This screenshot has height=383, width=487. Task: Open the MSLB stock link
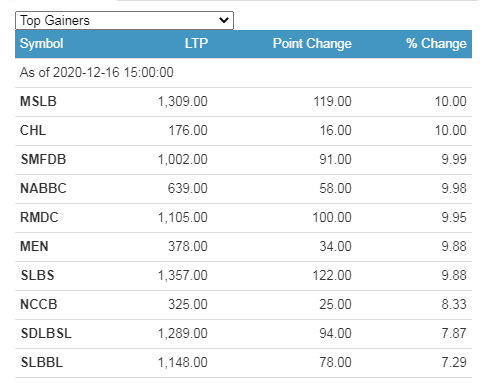[38, 101]
